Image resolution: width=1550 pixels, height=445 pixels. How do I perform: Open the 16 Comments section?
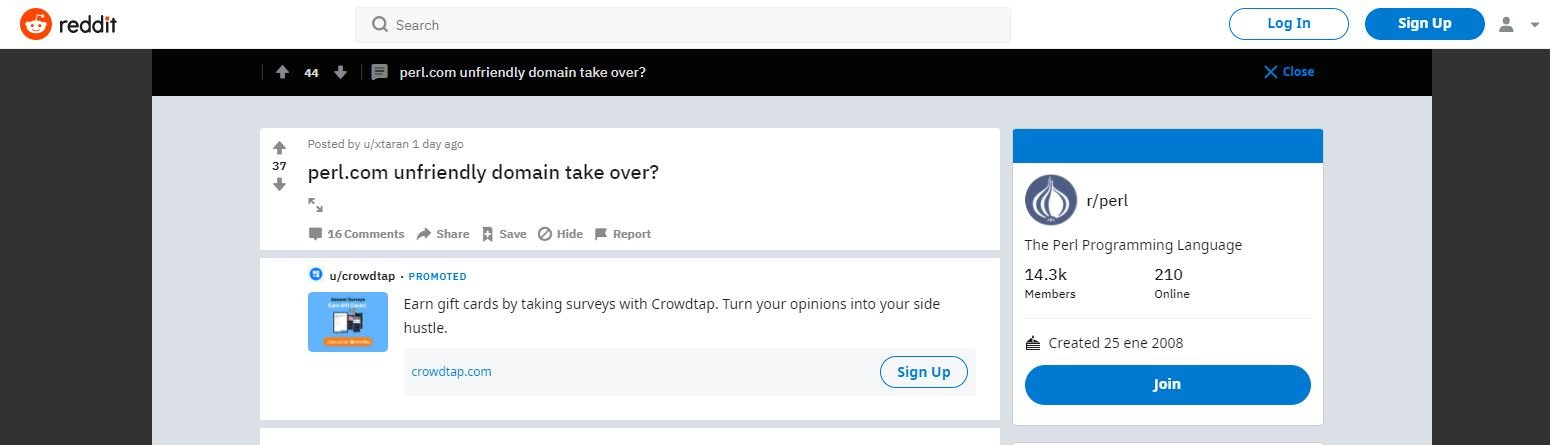point(356,234)
